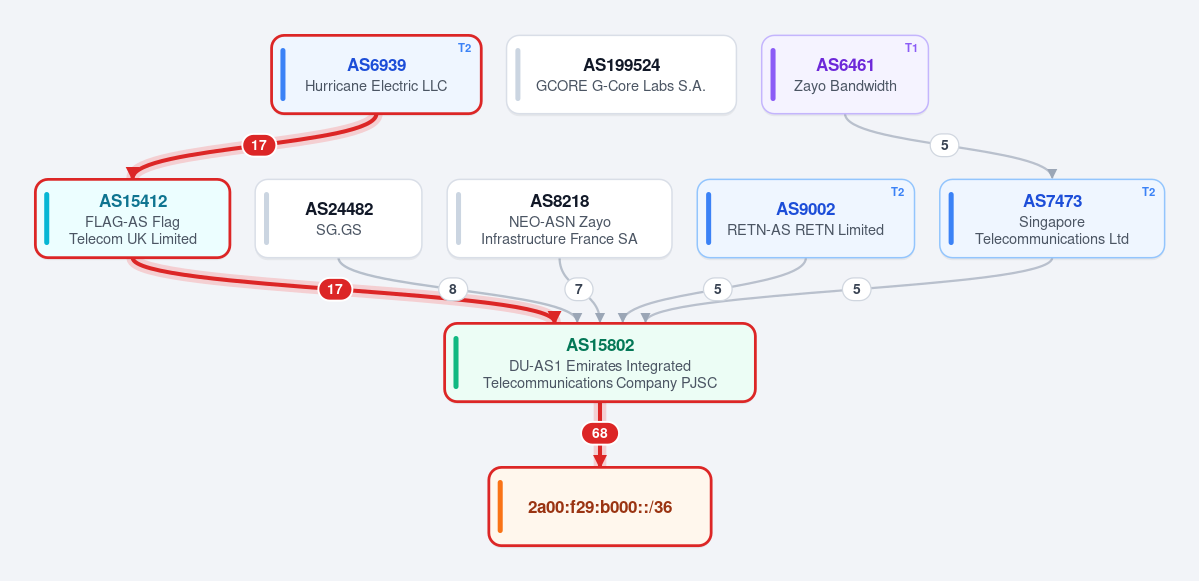
Task: Click the red 17 label below AS15412
Action: point(335,289)
